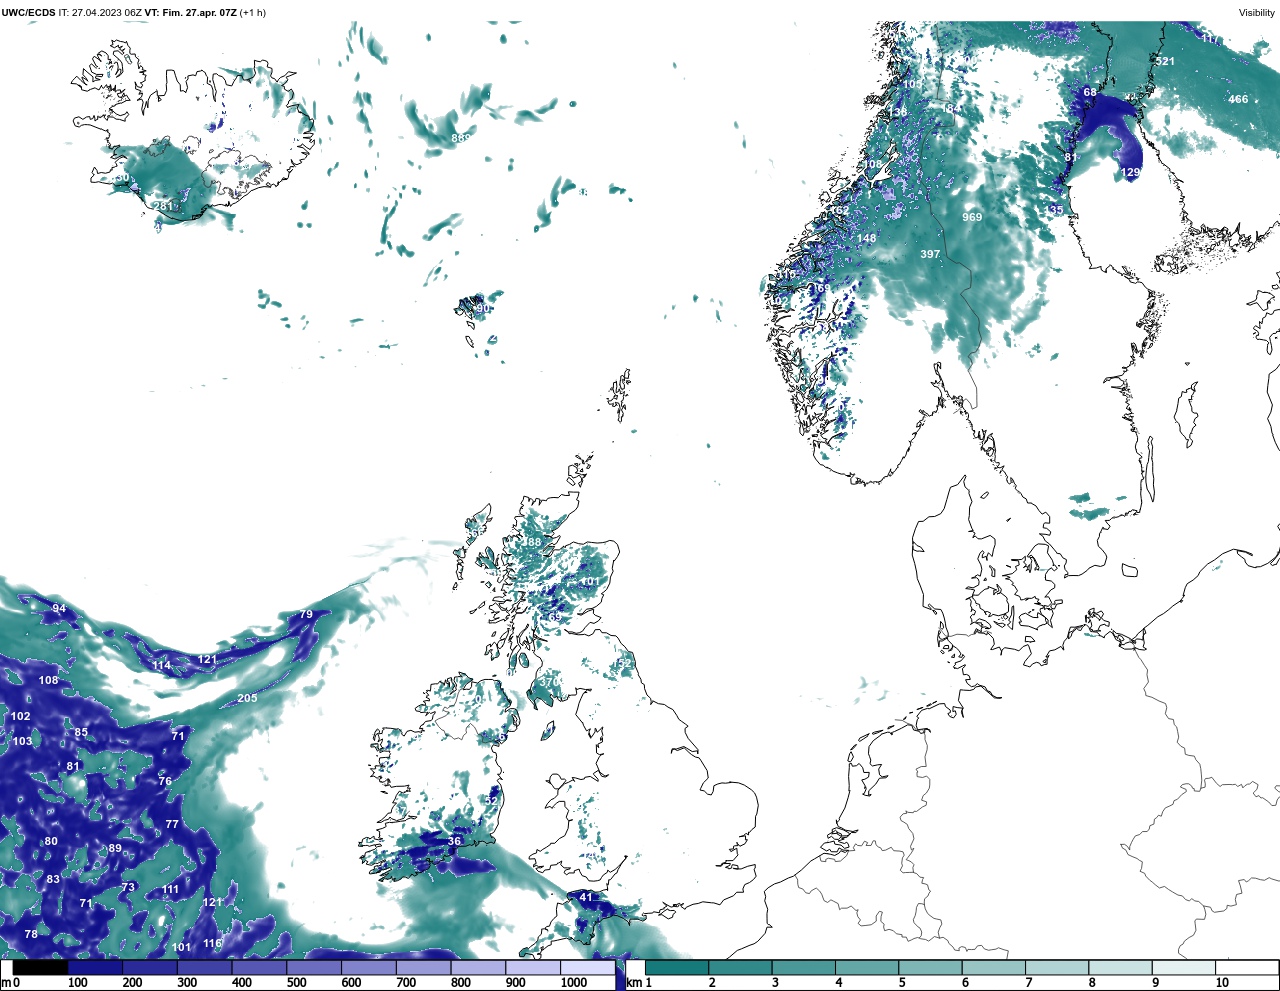Select the 100–200 m legend swatch
Screen dimensions: 1280x991
(x=95, y=968)
